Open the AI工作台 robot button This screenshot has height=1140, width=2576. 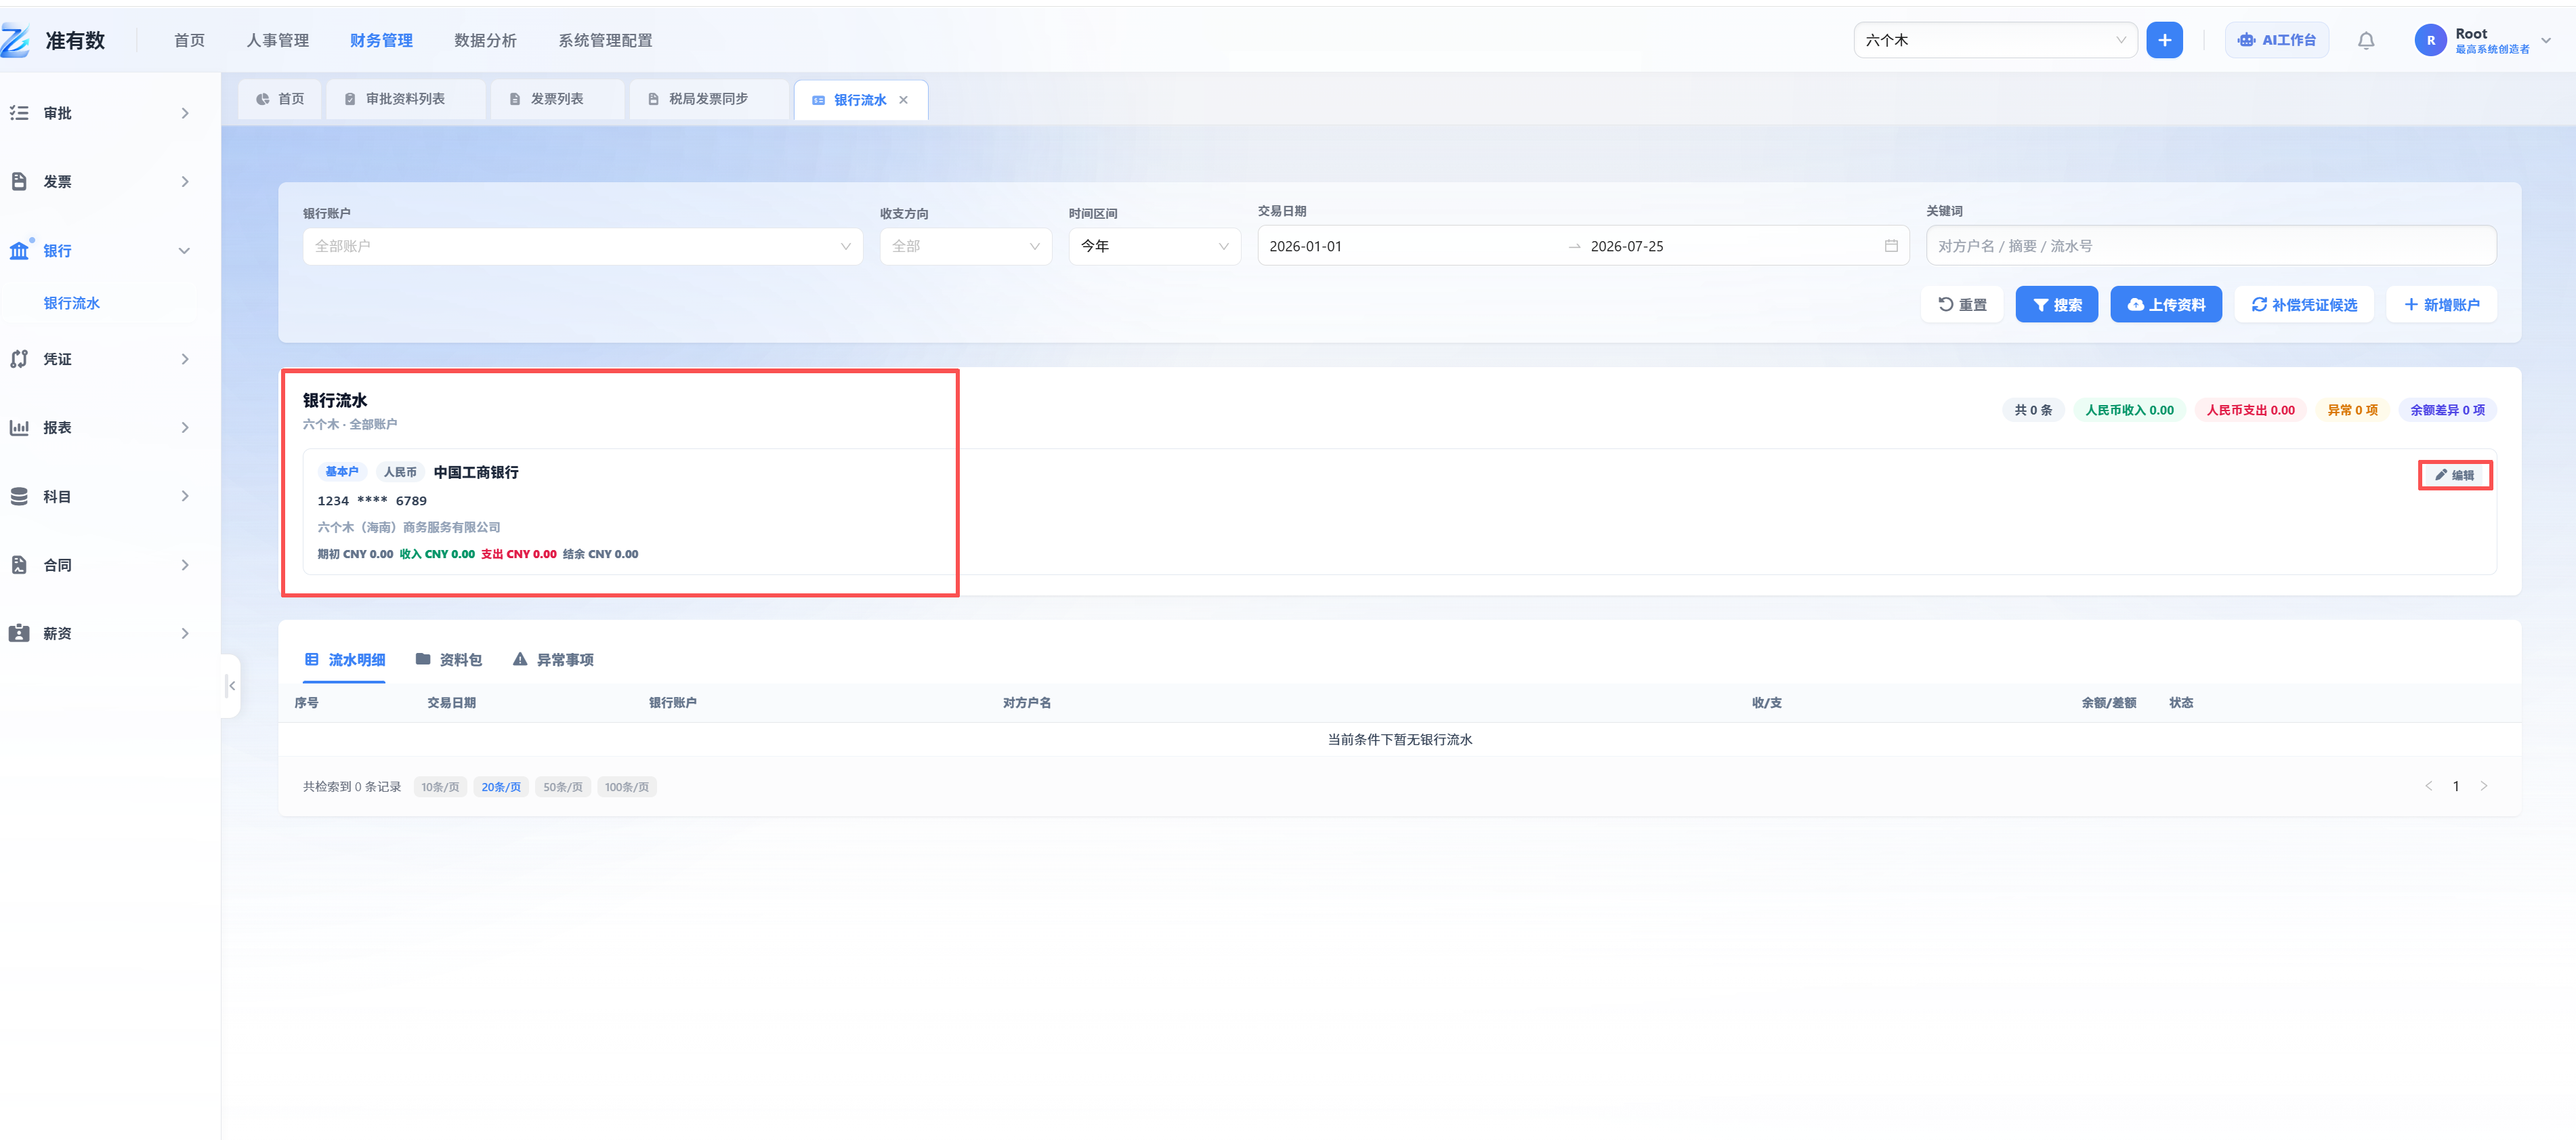(x=2277, y=40)
